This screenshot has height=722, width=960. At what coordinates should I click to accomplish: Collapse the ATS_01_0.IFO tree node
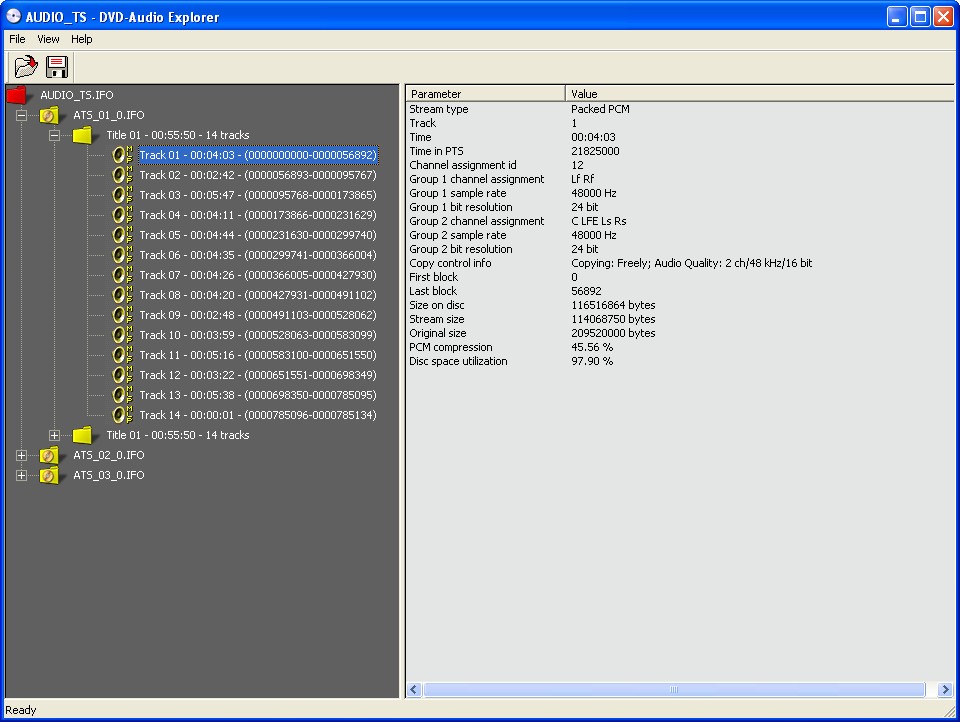click(x=21, y=115)
